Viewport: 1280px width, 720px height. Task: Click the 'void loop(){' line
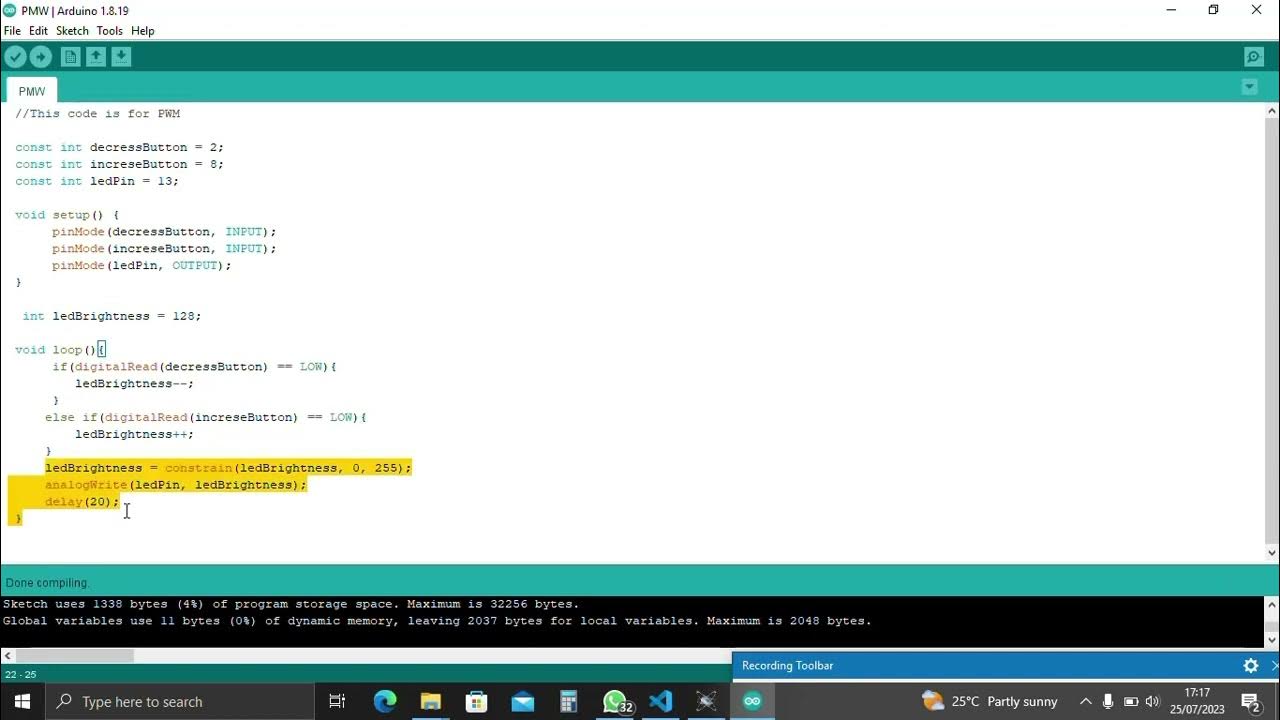(x=60, y=350)
